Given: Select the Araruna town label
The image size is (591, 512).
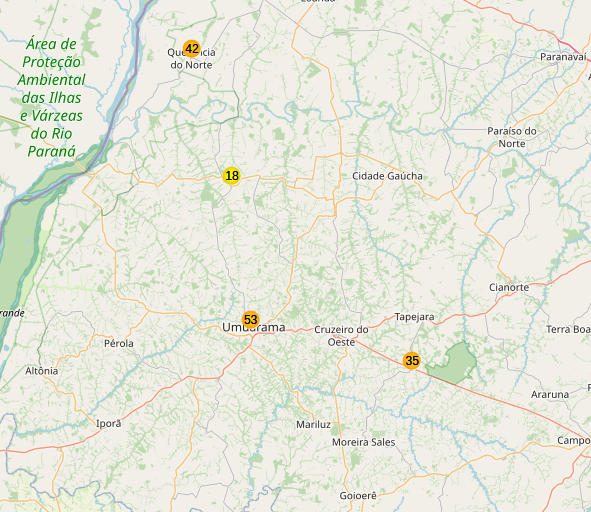Looking at the screenshot, I should (550, 395).
